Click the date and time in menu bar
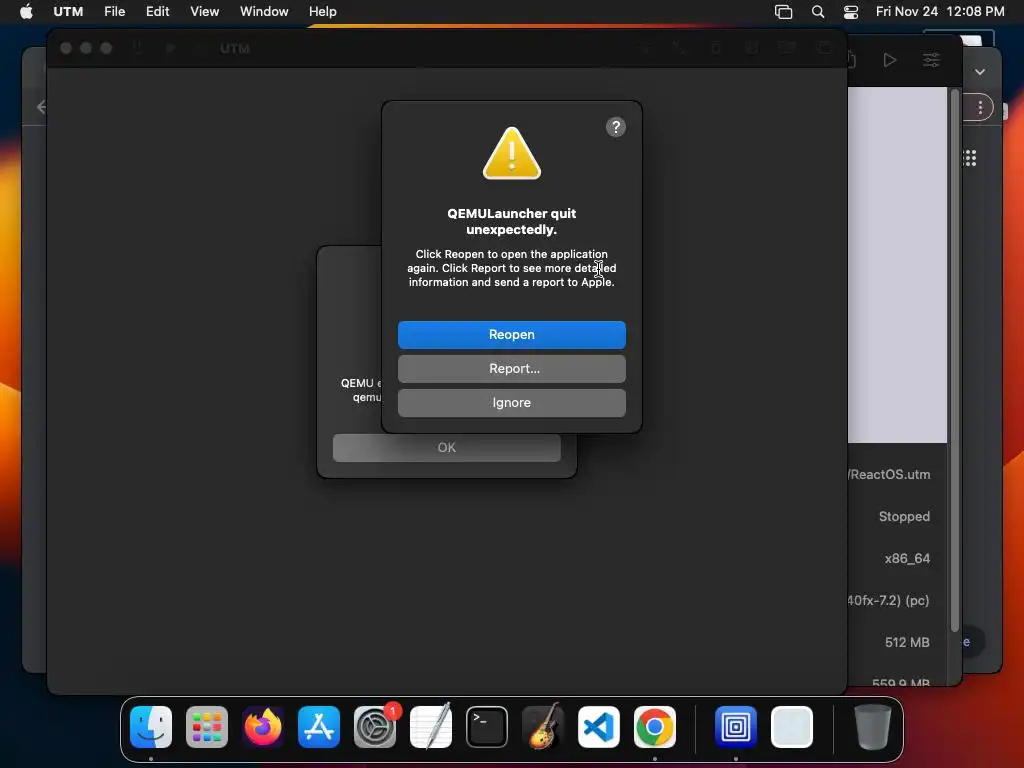The width and height of the screenshot is (1024, 768). [940, 12]
